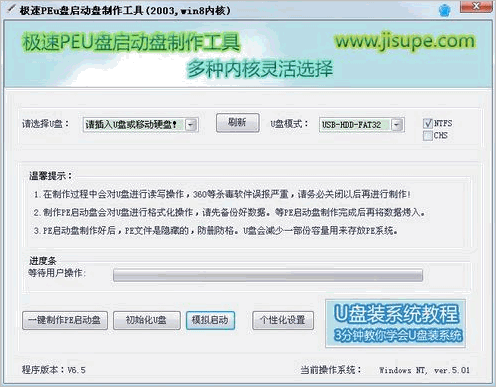Screen dimensions: 496x387
Task: Open the U盘模式 dropdown arrow
Action: 397,125
